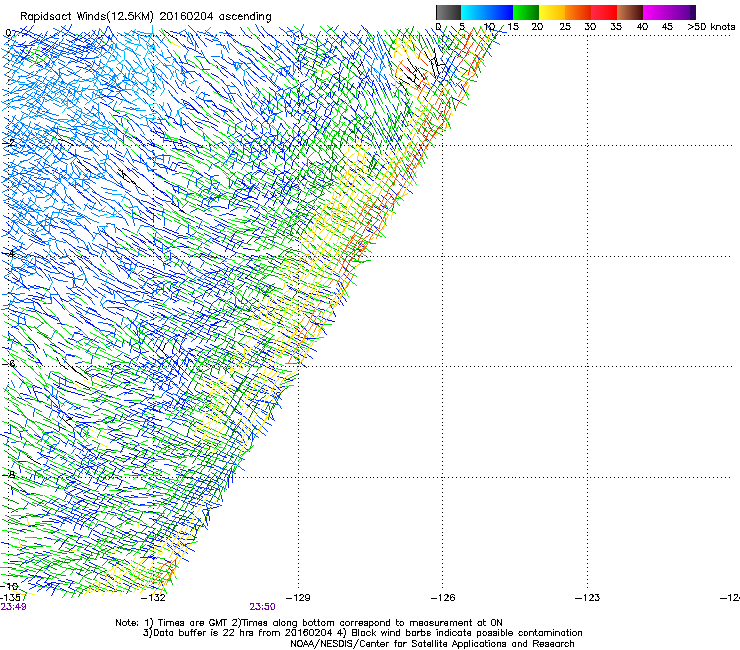Image resolution: width=740 pixels, height=650 pixels.
Task: Click the 'Times are GMT' note line
Action: click(x=309, y=623)
